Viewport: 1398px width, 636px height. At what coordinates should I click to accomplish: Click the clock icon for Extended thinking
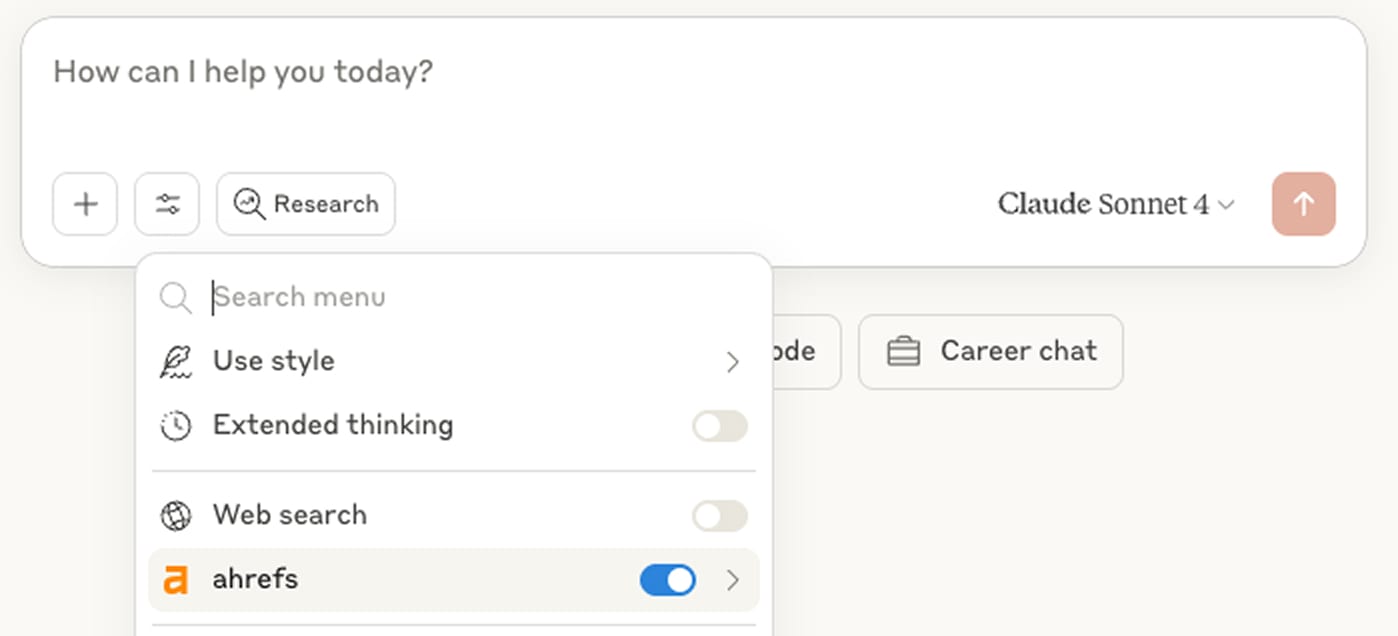(176, 426)
